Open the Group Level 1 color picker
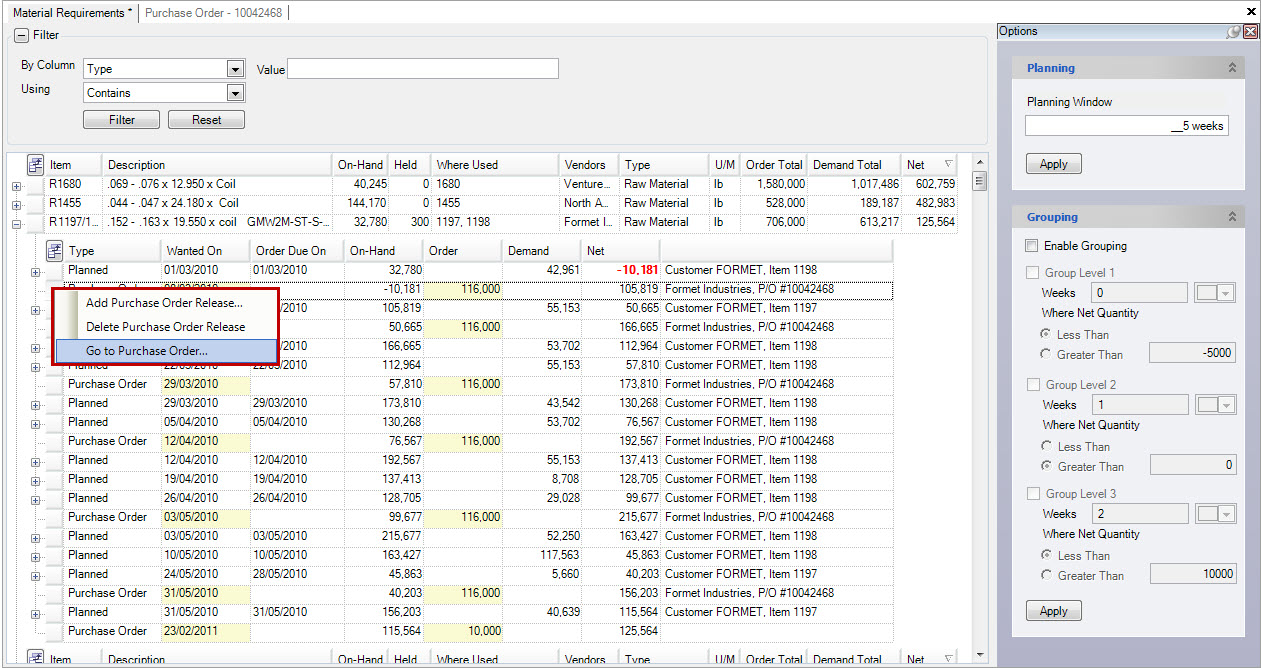Viewport: 1261px width, 668px height. [x=1215, y=293]
